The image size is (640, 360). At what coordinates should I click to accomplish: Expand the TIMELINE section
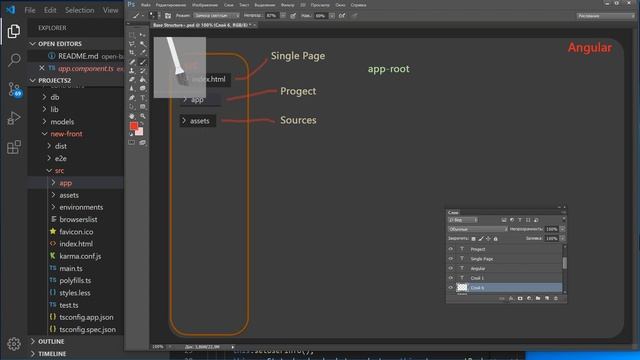(52, 353)
